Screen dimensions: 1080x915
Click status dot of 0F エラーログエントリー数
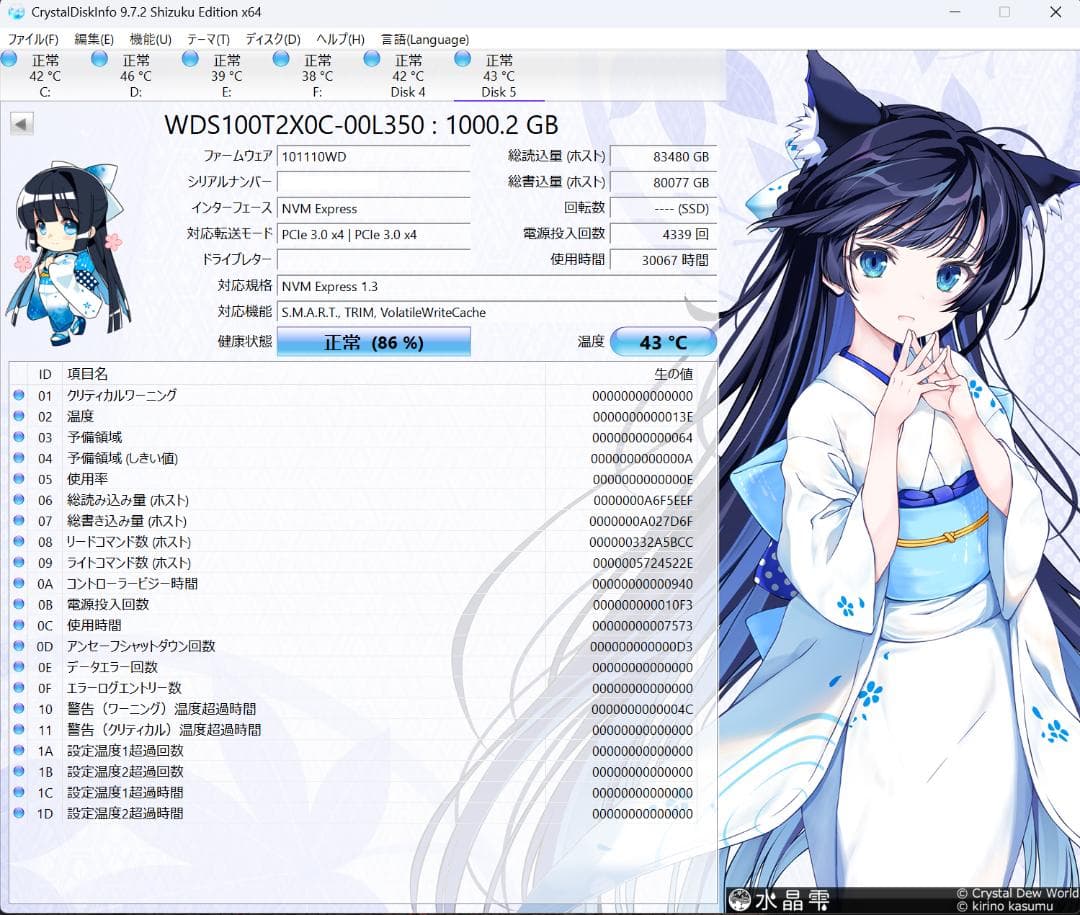19,688
